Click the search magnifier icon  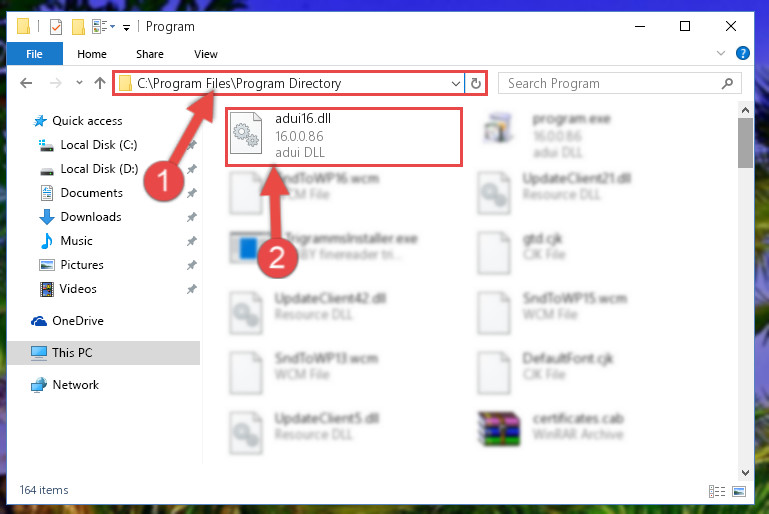727,83
